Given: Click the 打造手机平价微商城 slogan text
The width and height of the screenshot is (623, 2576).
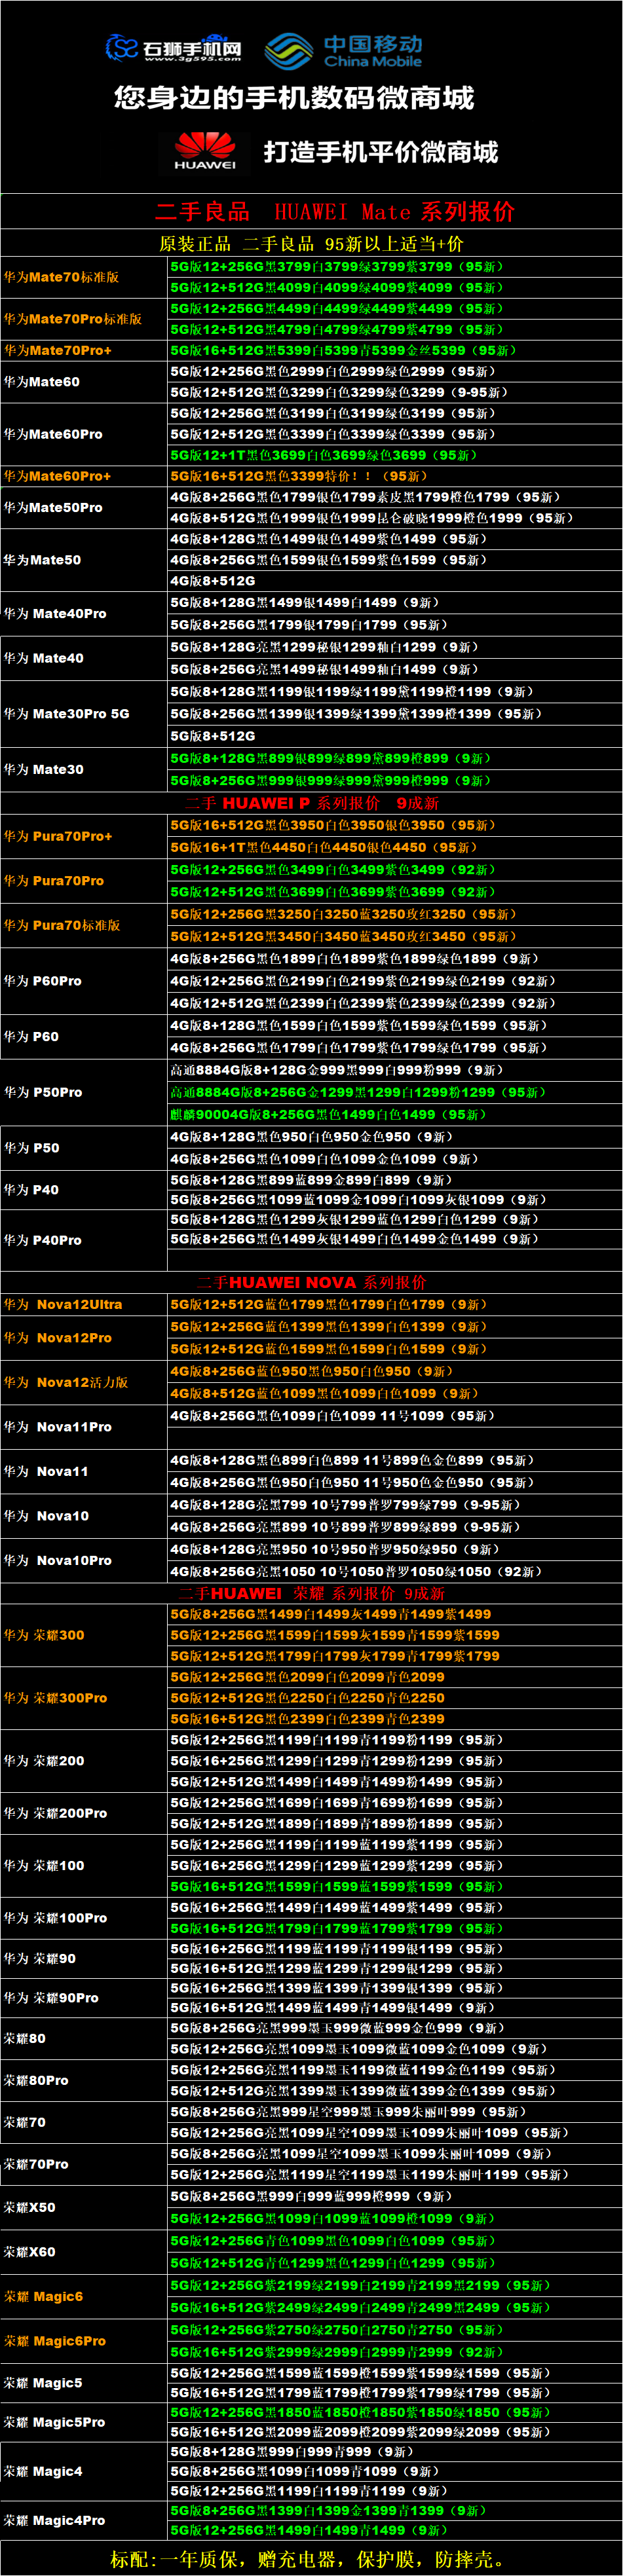Looking at the screenshot, I should click(380, 152).
